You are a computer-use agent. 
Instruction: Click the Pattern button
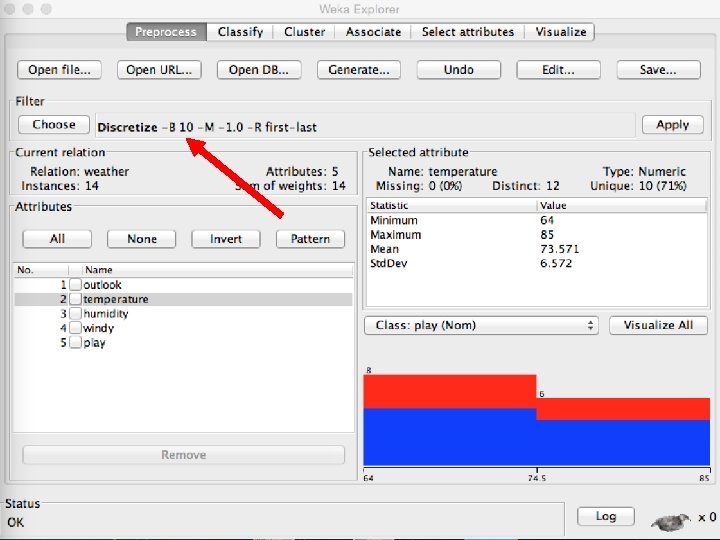(x=310, y=239)
